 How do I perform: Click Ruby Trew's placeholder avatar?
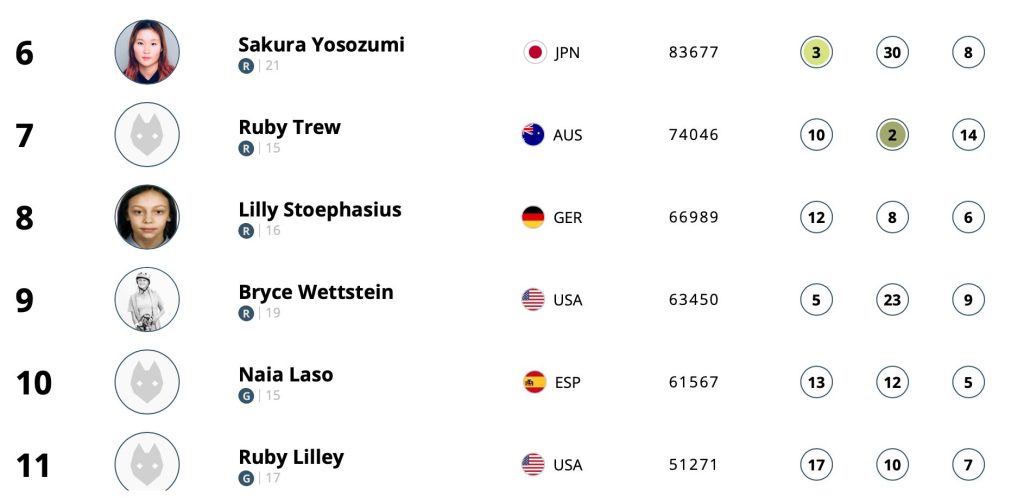(147, 135)
